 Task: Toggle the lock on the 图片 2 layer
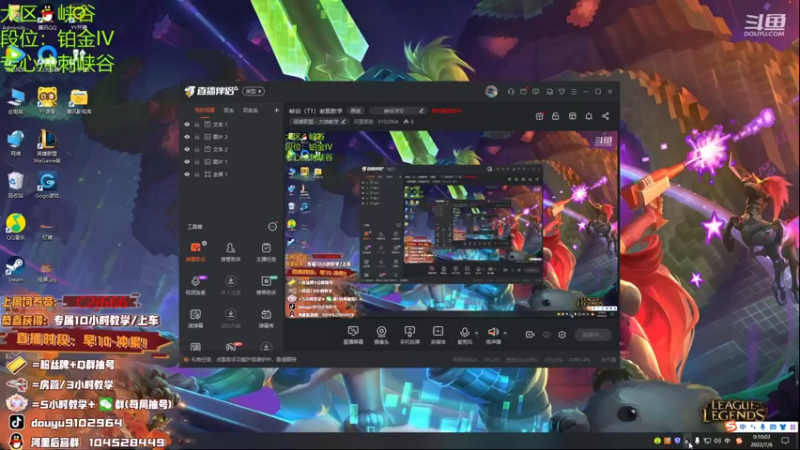point(197,137)
